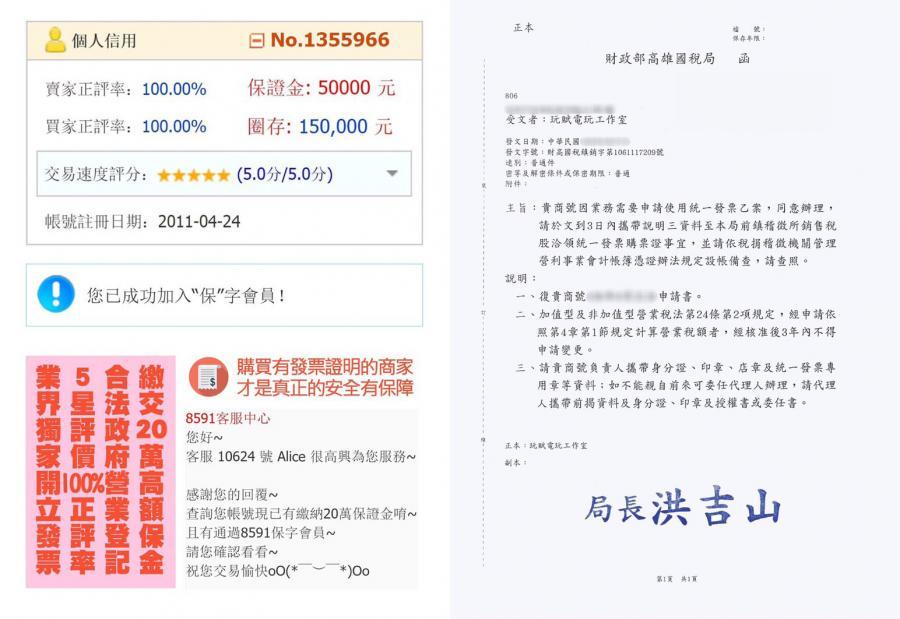Expand the 交易速度評分 dropdown arrow
900x619 pixels.
pos(392,173)
